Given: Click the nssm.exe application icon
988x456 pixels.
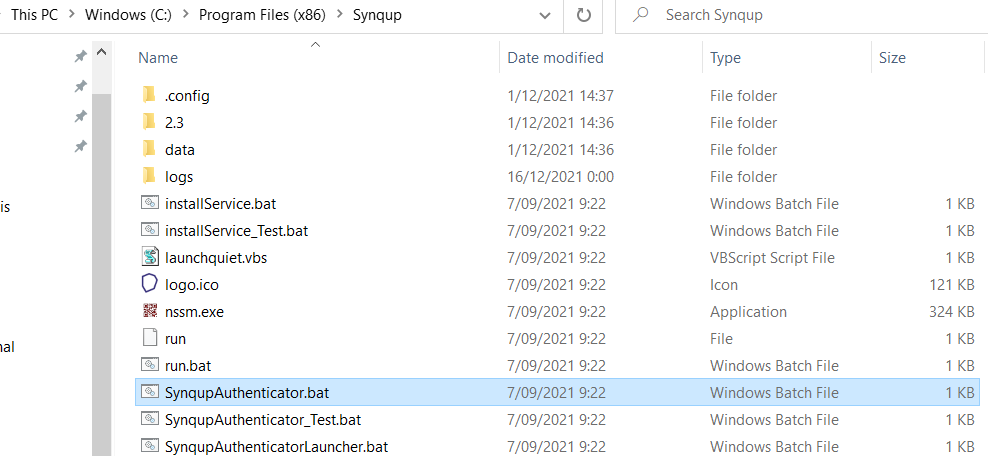Looking at the screenshot, I should 149,311.
